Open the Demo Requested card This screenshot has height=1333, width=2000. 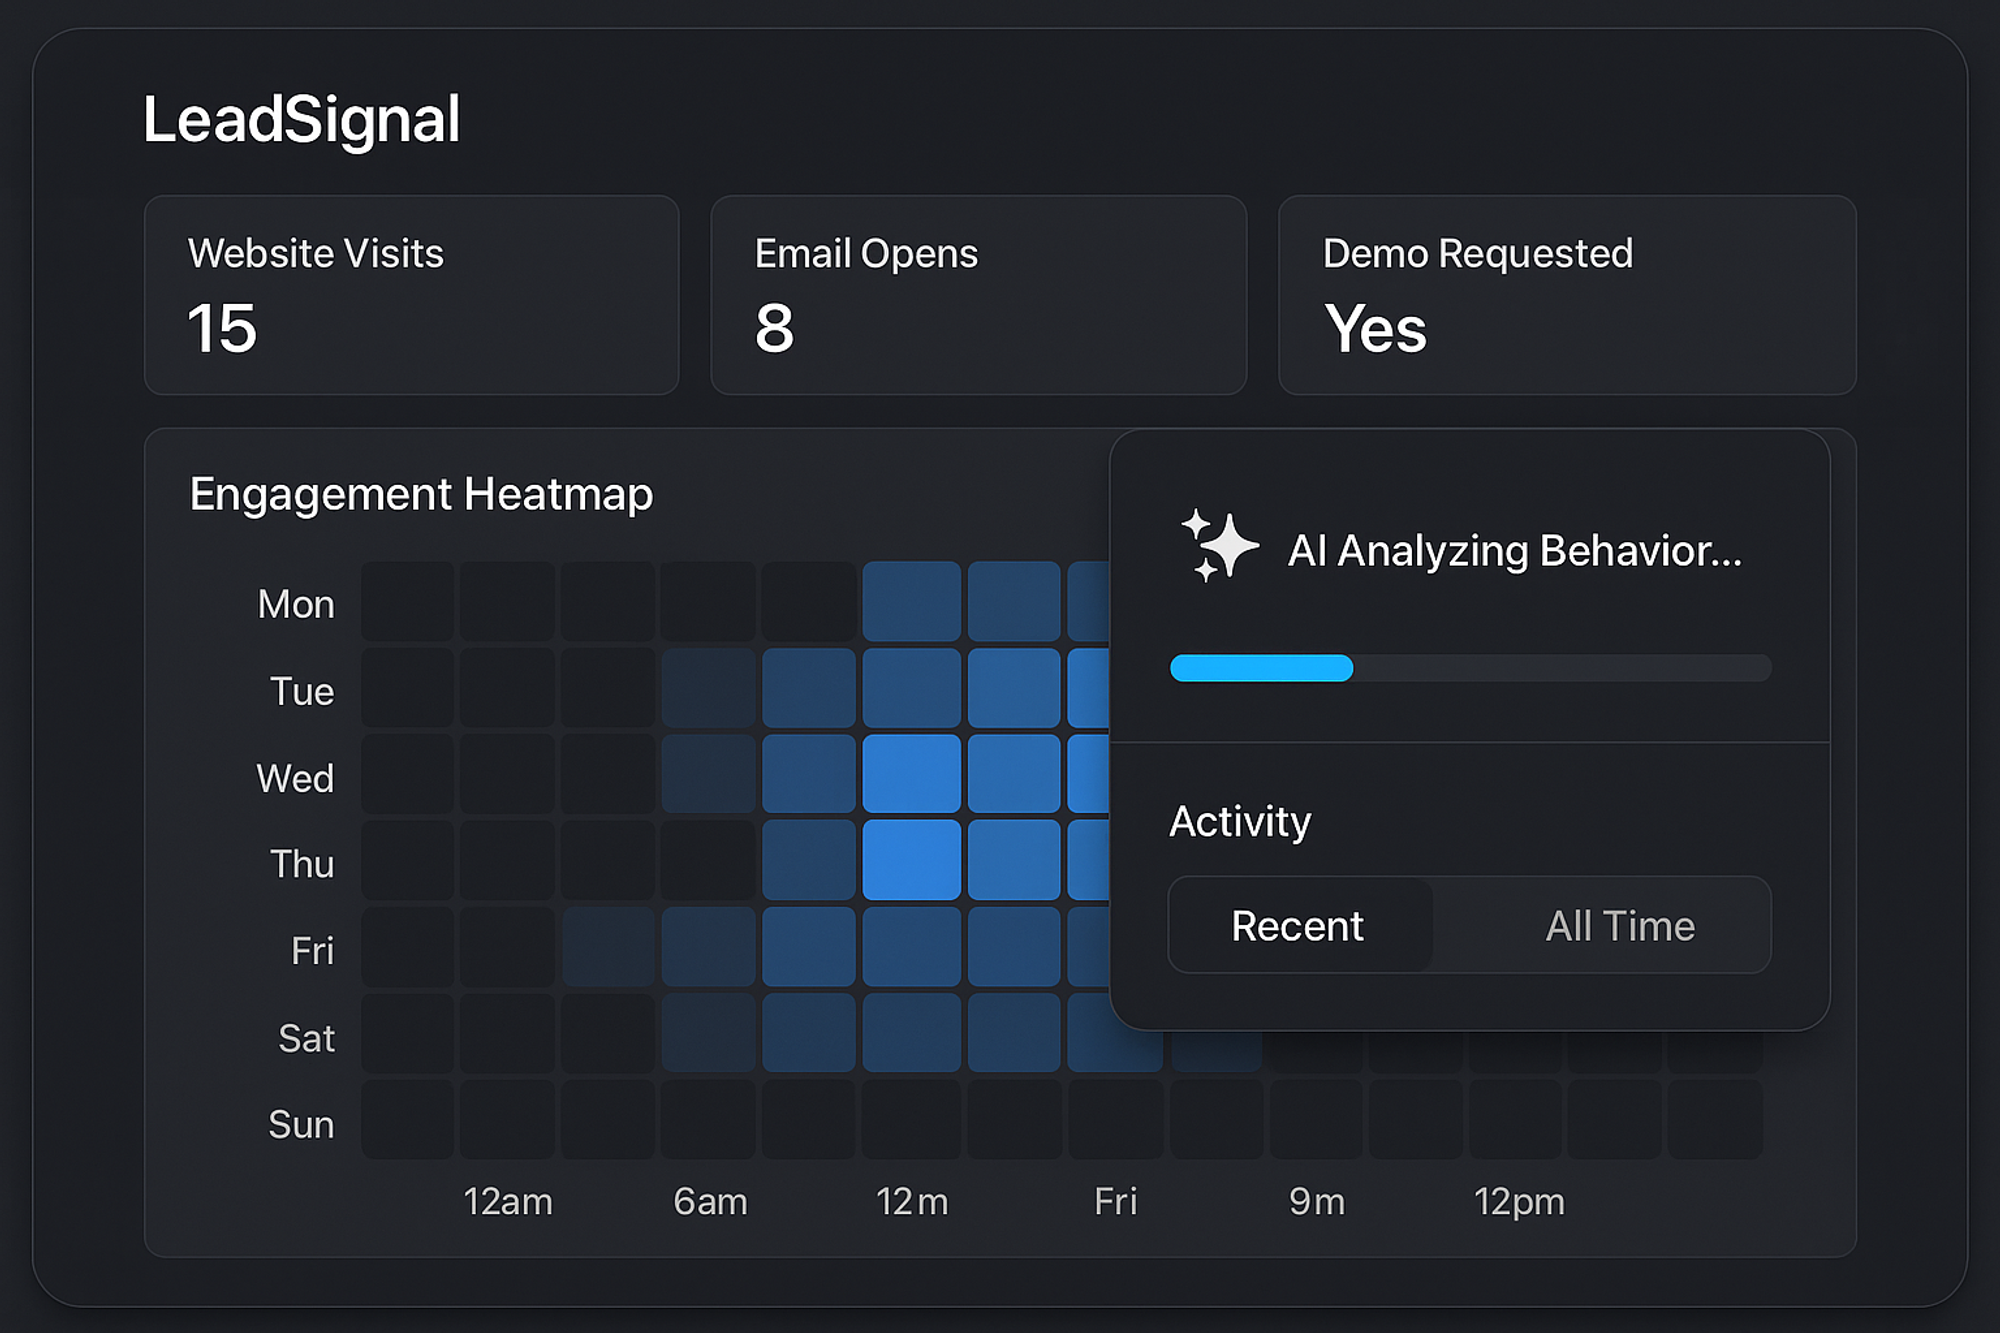coord(1566,295)
